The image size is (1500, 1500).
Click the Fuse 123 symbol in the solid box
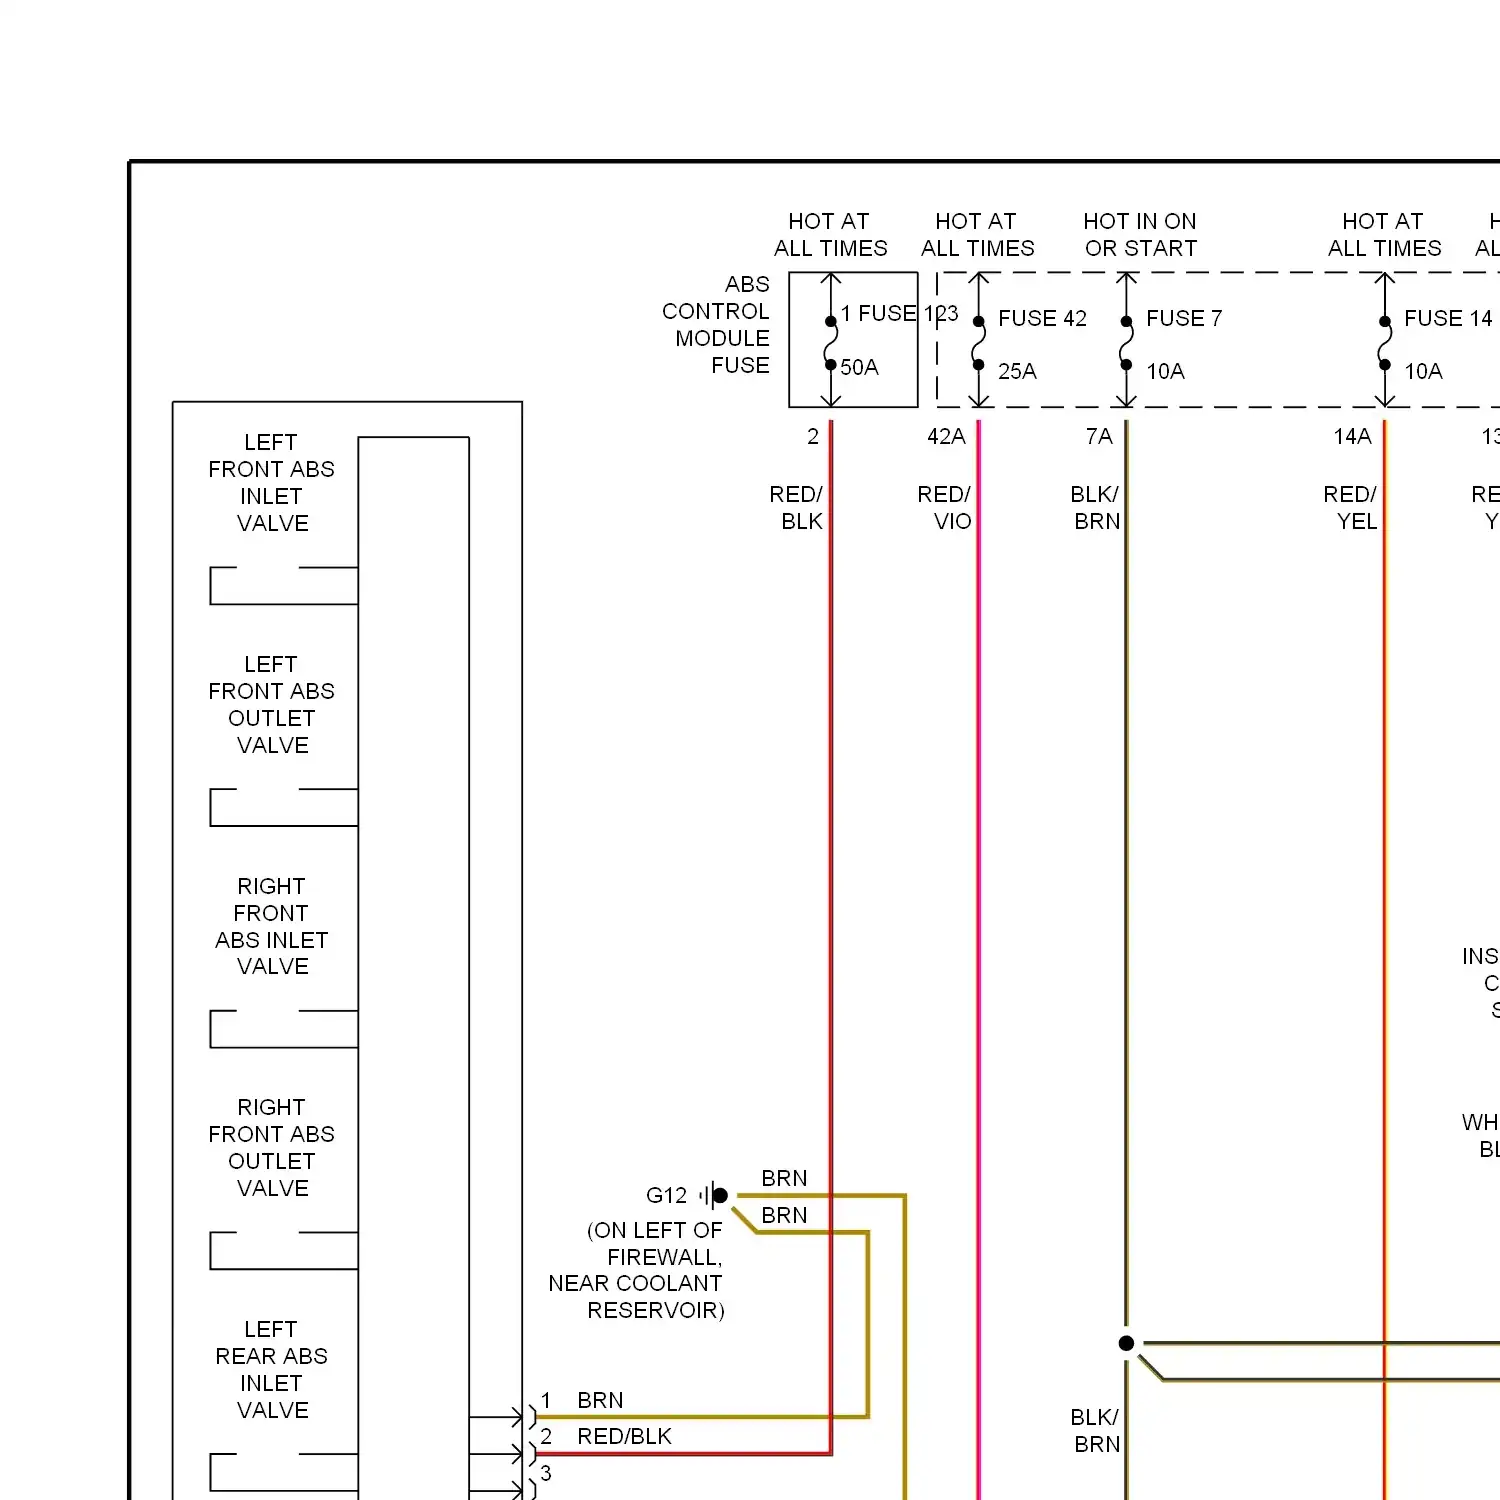click(x=830, y=340)
